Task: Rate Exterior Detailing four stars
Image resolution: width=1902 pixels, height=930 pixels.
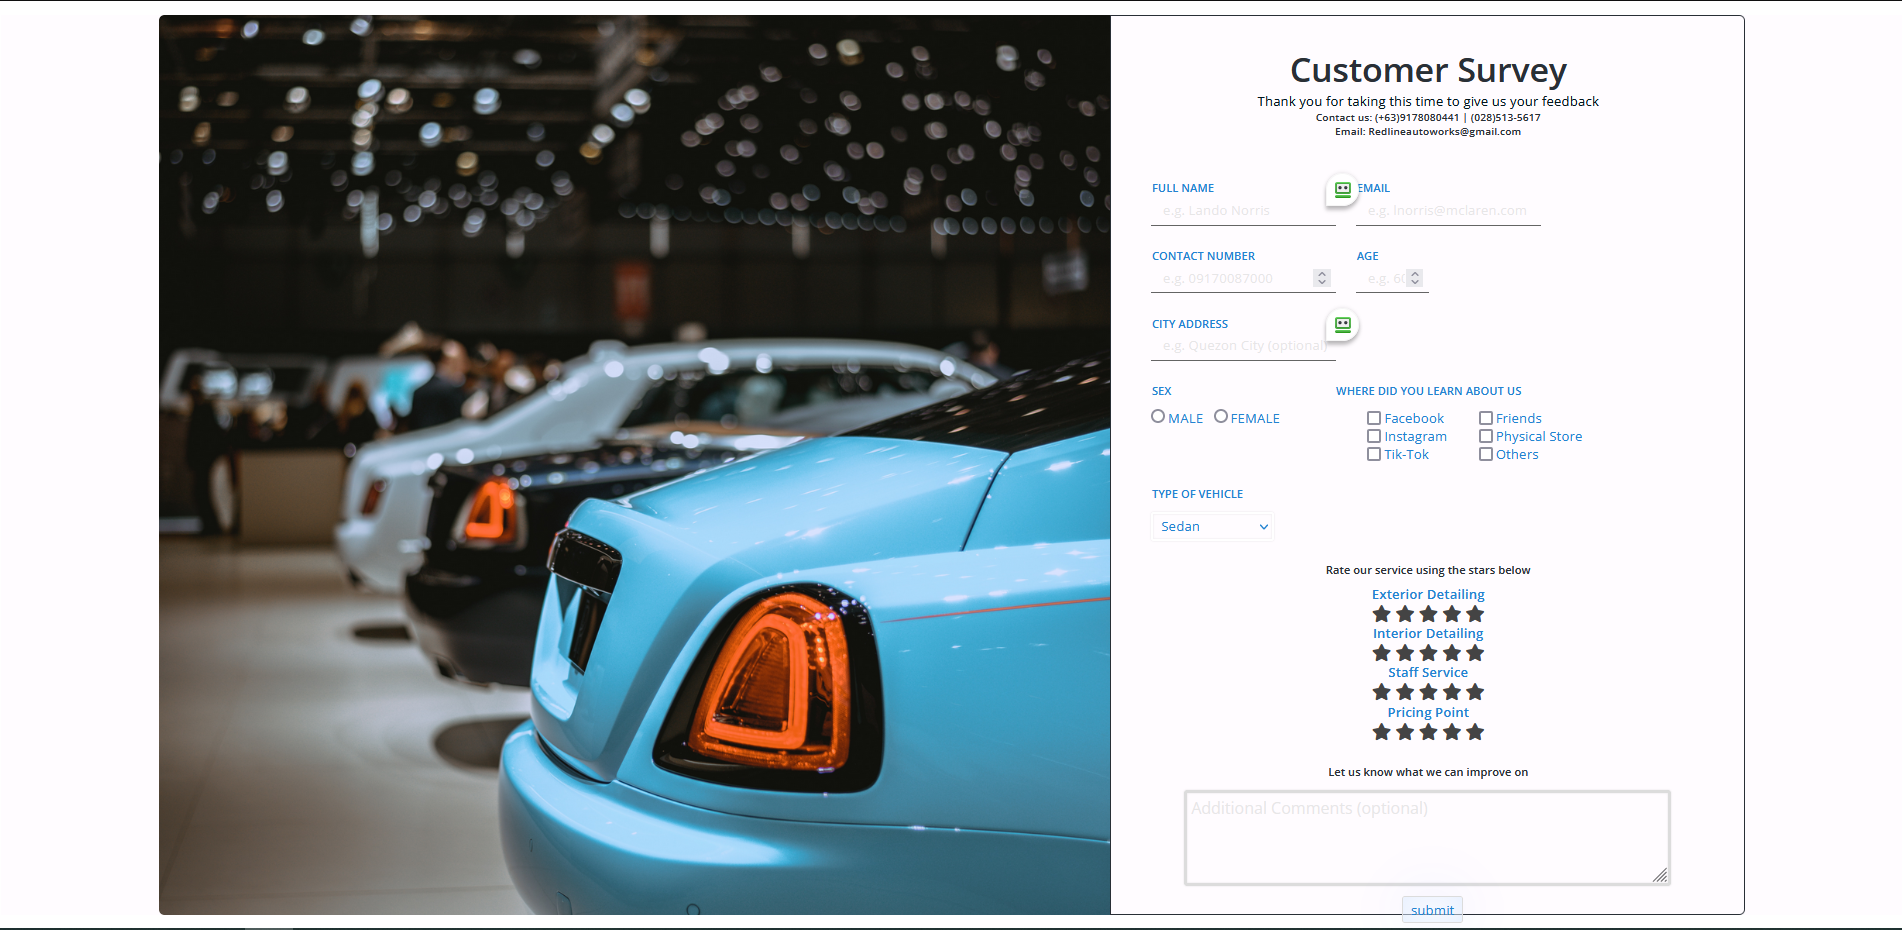Action: (1452, 614)
